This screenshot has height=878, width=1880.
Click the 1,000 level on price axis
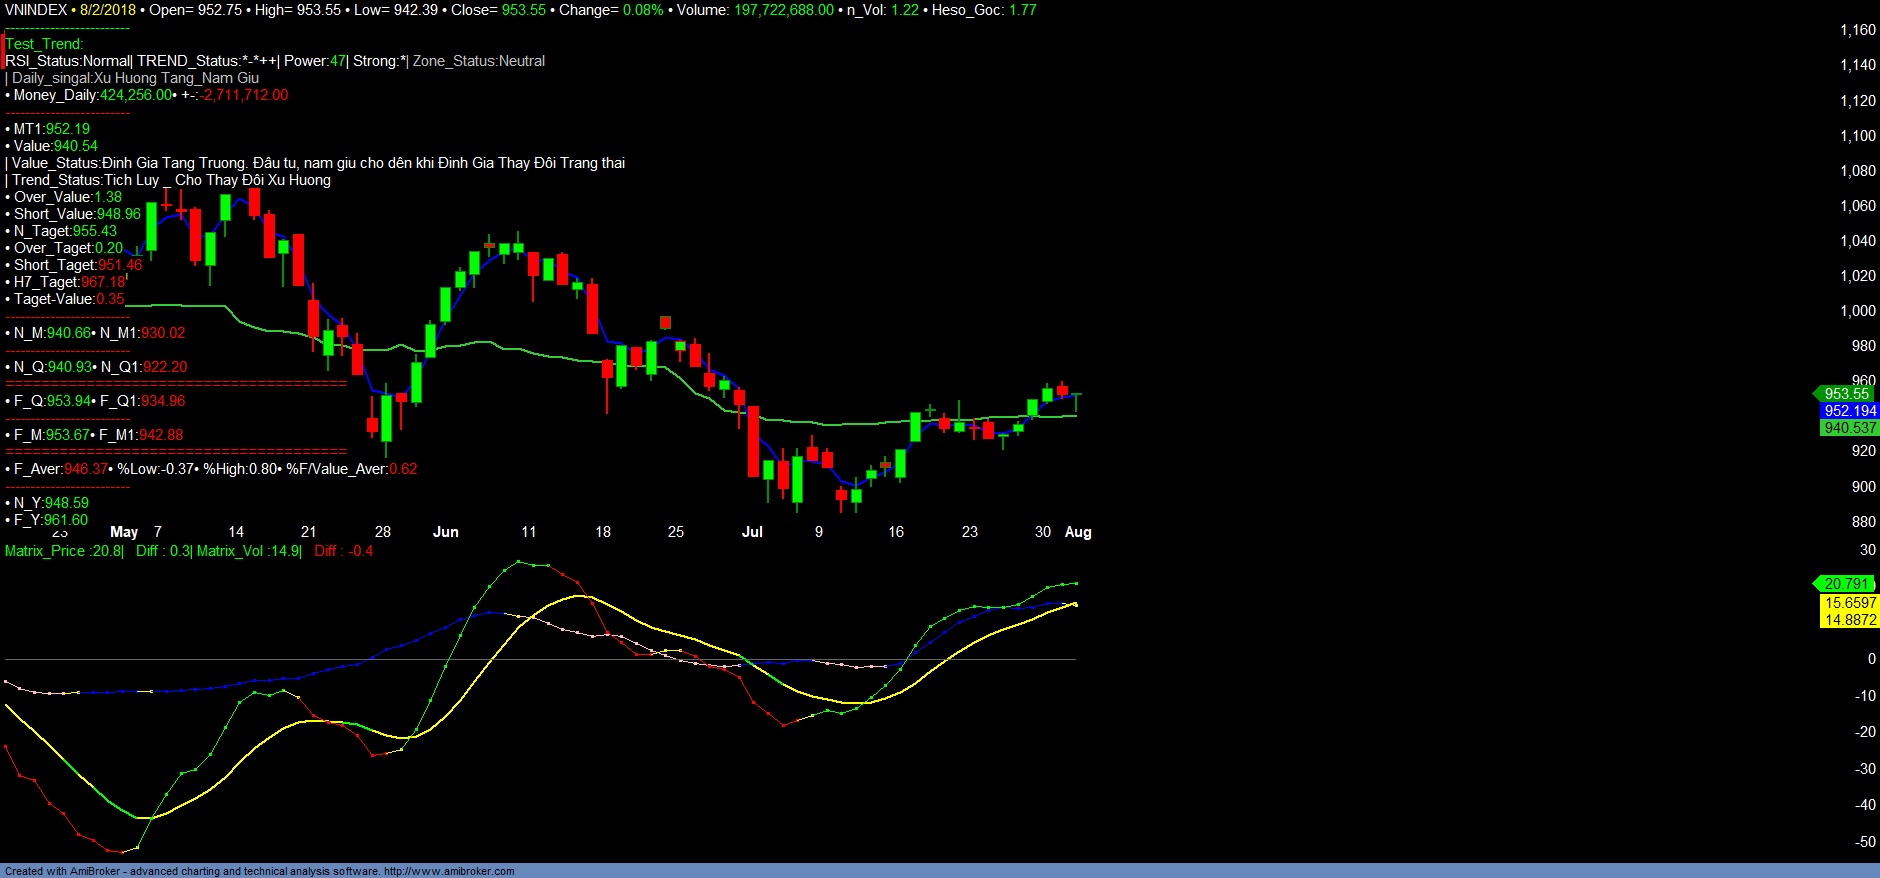(1857, 311)
